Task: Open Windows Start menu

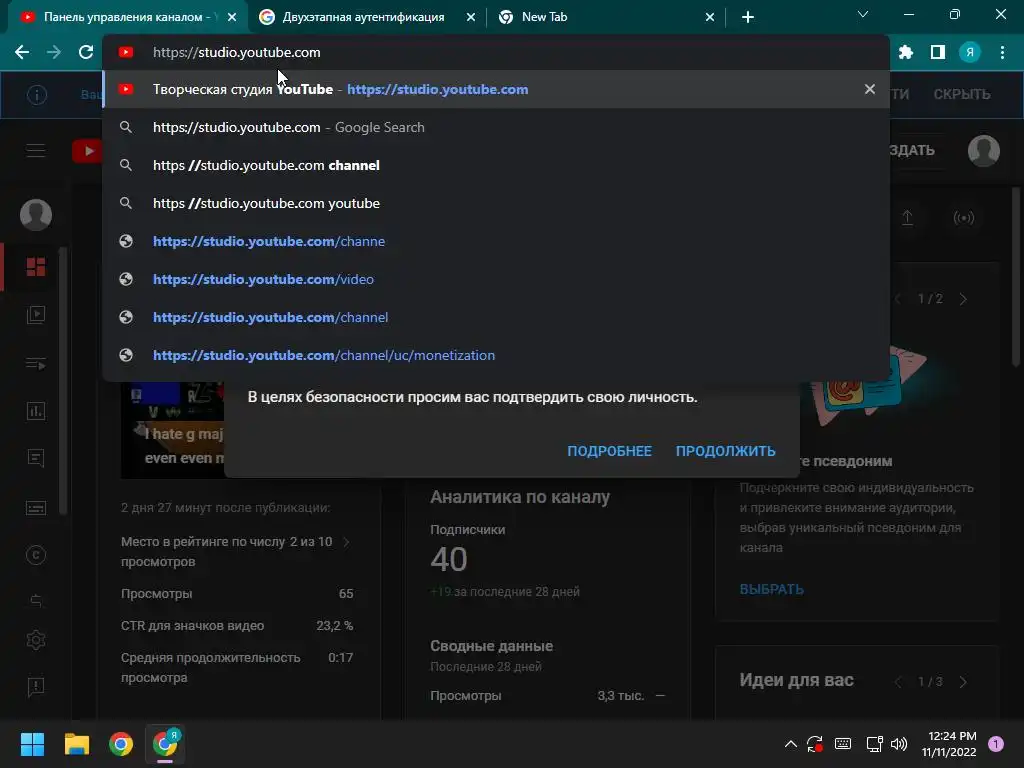Action: coord(32,744)
